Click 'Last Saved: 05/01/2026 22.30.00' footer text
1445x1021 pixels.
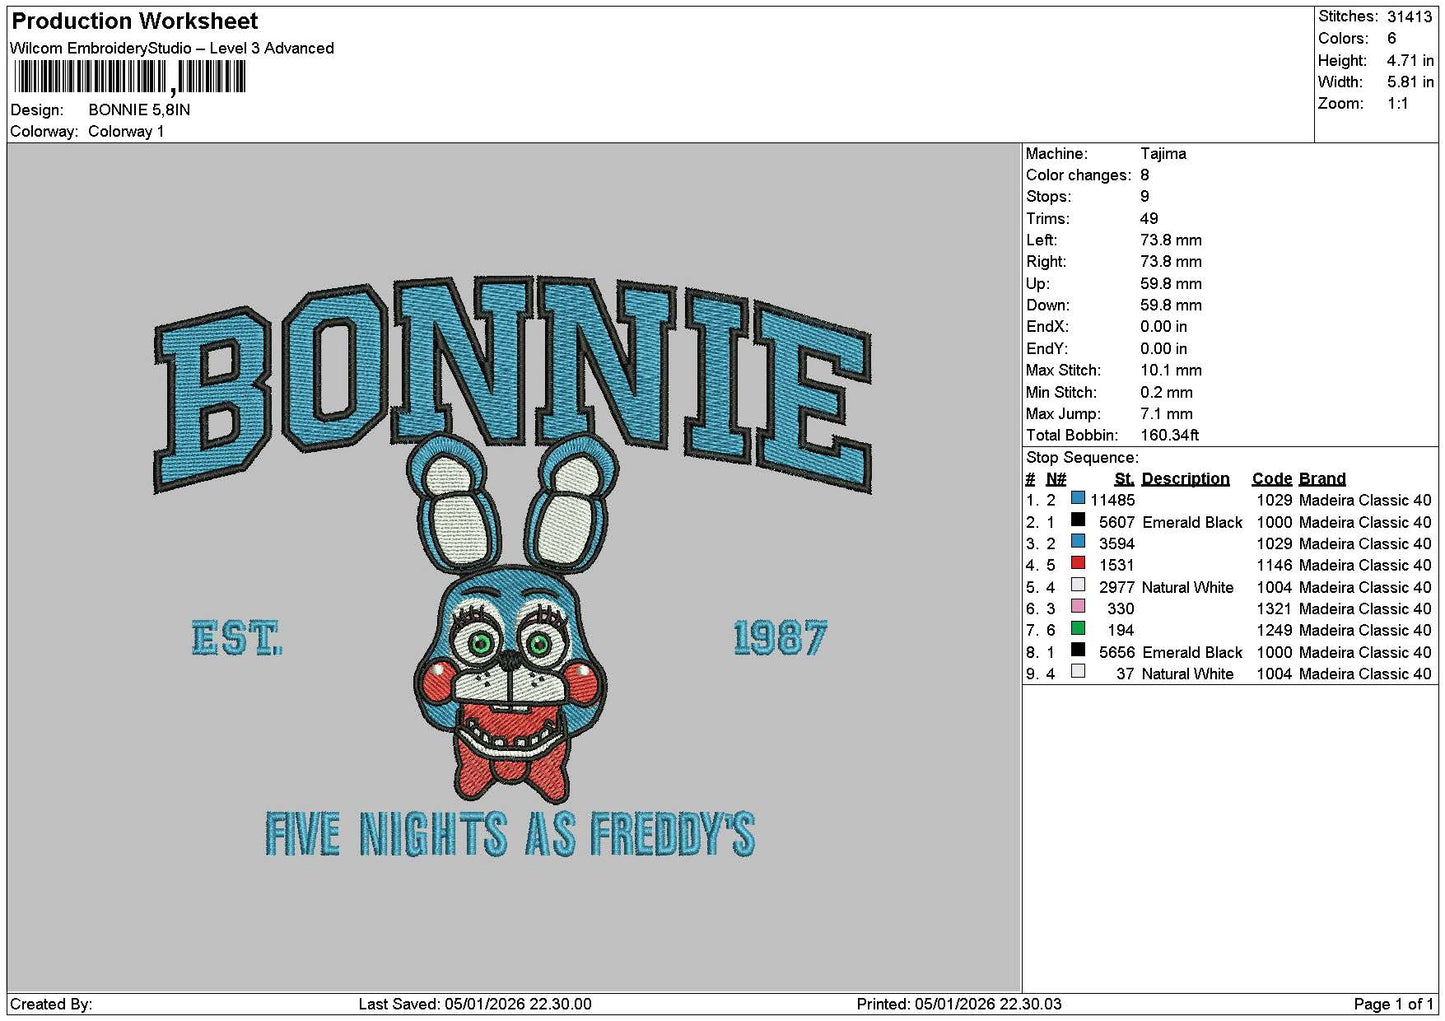click(x=475, y=1004)
